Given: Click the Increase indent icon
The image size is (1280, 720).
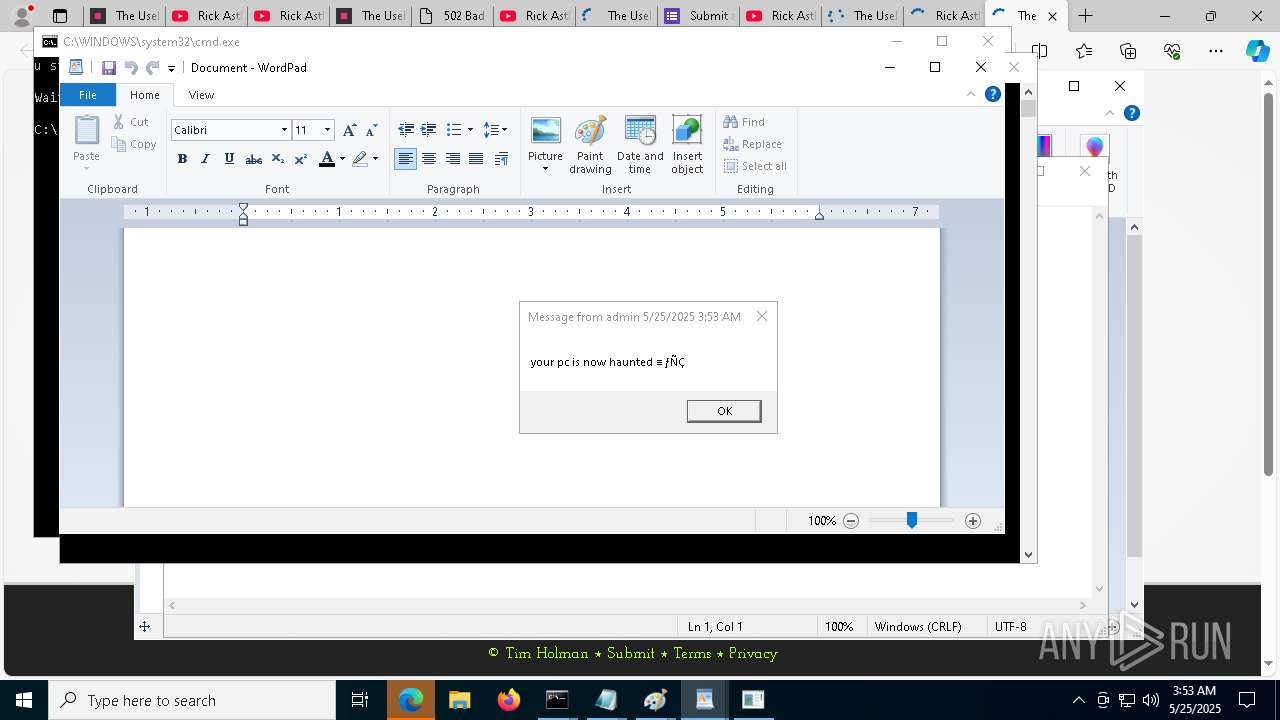Looking at the screenshot, I should tap(428, 130).
